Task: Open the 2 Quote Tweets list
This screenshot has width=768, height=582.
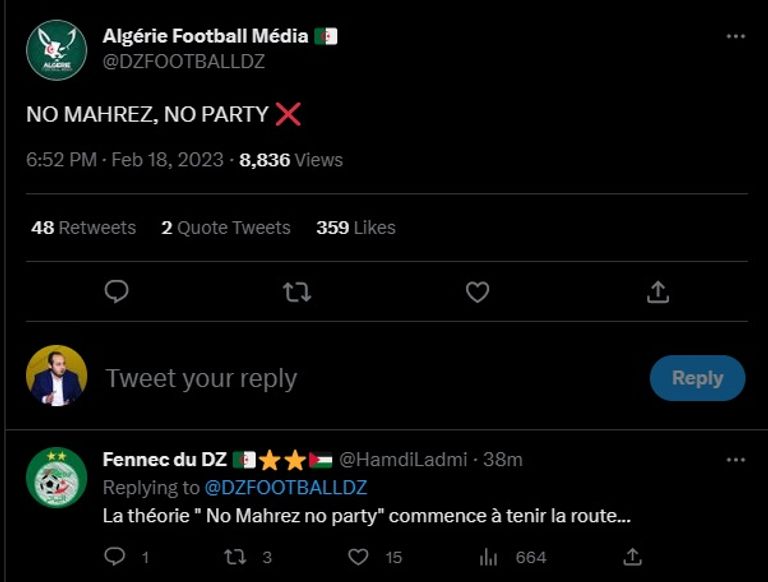Action: tap(226, 227)
